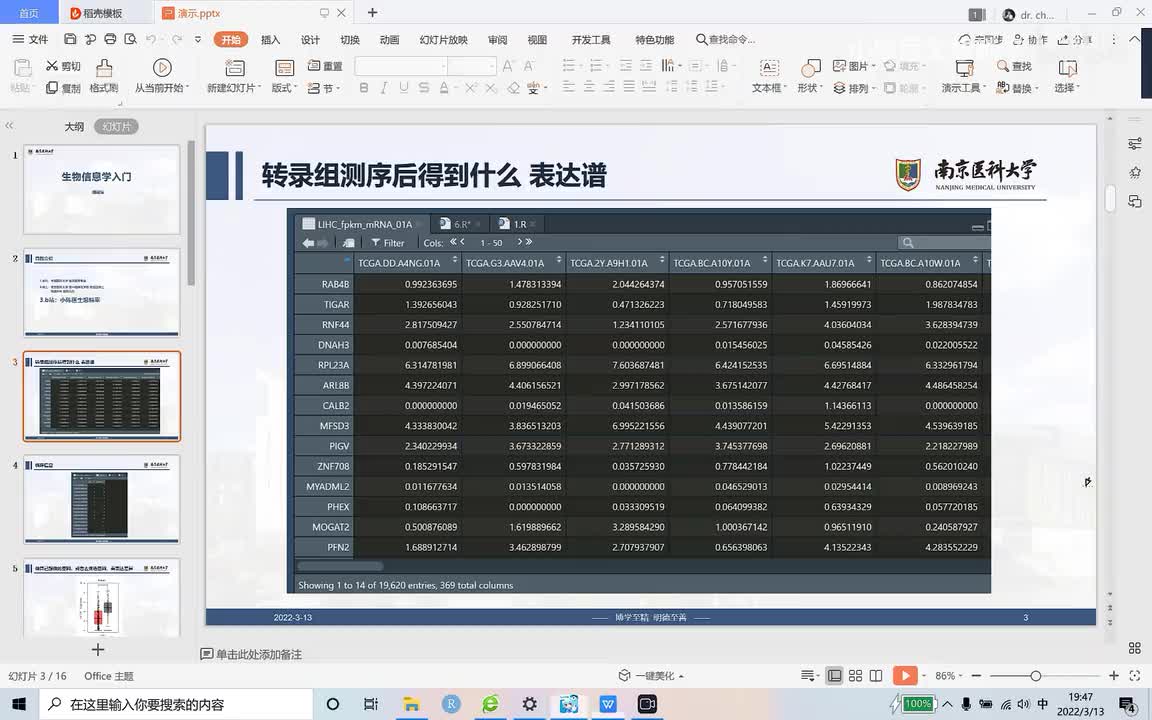The image size is (1152, 720).
Task: Open presentation tools (演示工具)
Action: point(964,76)
